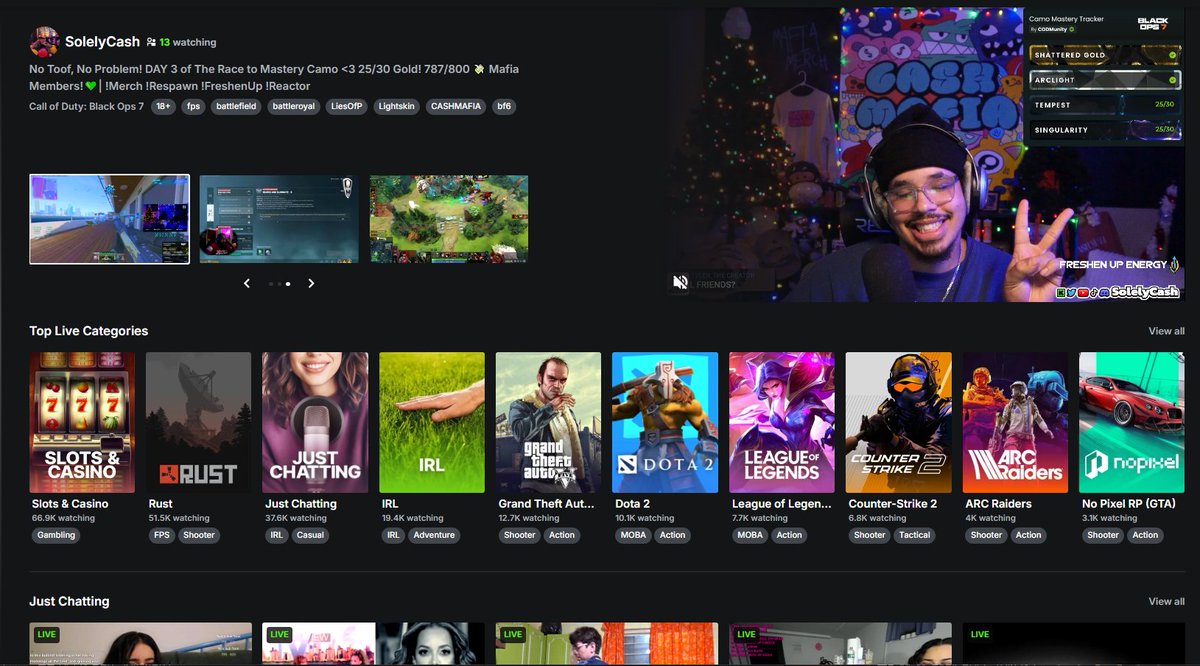Select the first featured stream thumbnail
1200x666 pixels.
tap(109, 219)
